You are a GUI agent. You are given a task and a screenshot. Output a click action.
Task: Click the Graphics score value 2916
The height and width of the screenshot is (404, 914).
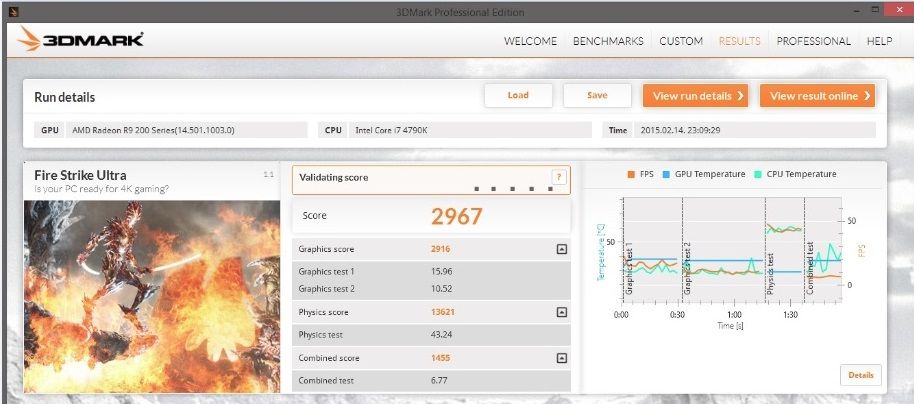[x=440, y=249]
